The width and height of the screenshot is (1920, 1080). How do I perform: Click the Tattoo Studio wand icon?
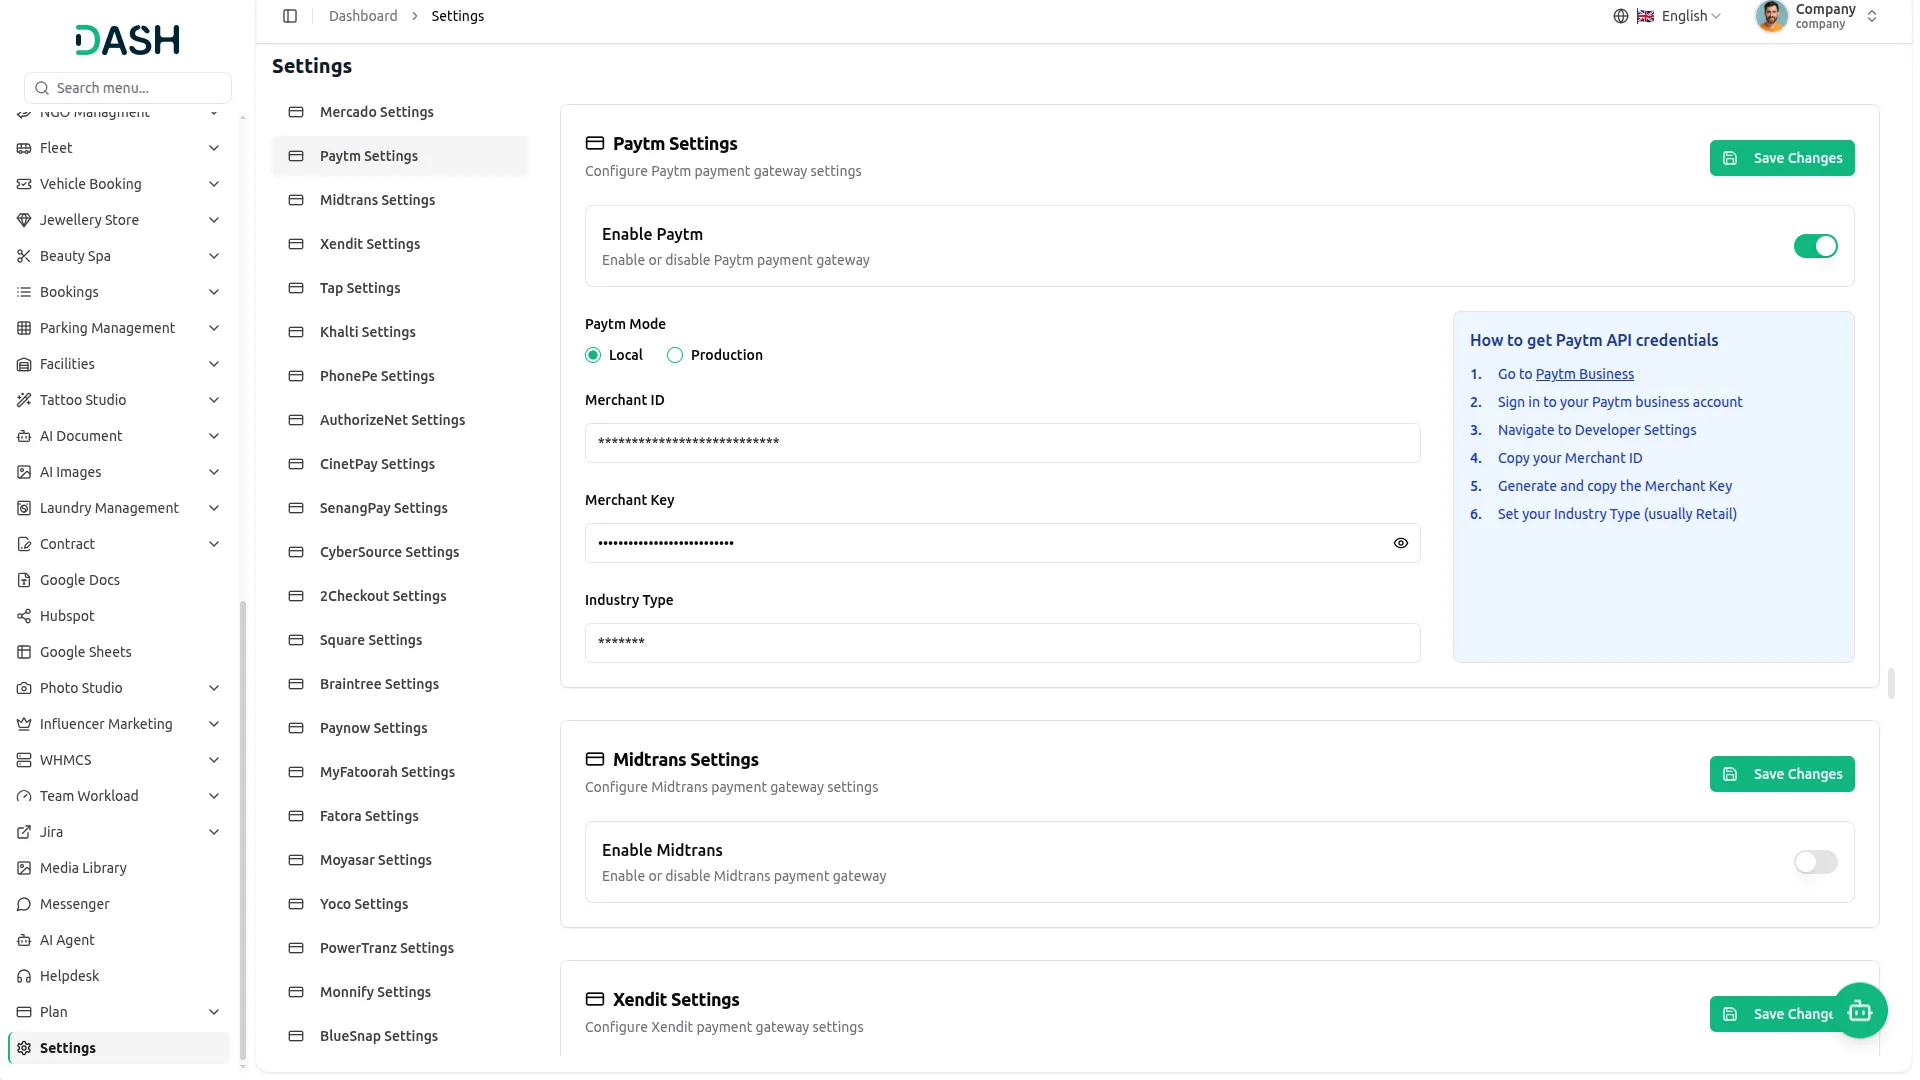(x=24, y=400)
